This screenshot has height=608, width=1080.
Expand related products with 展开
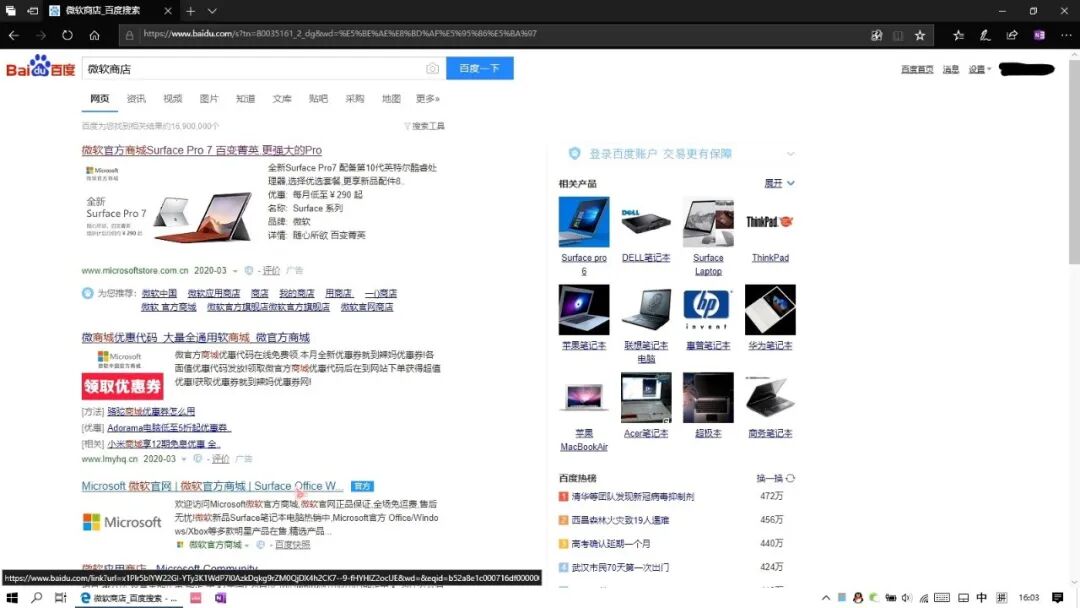[779, 183]
